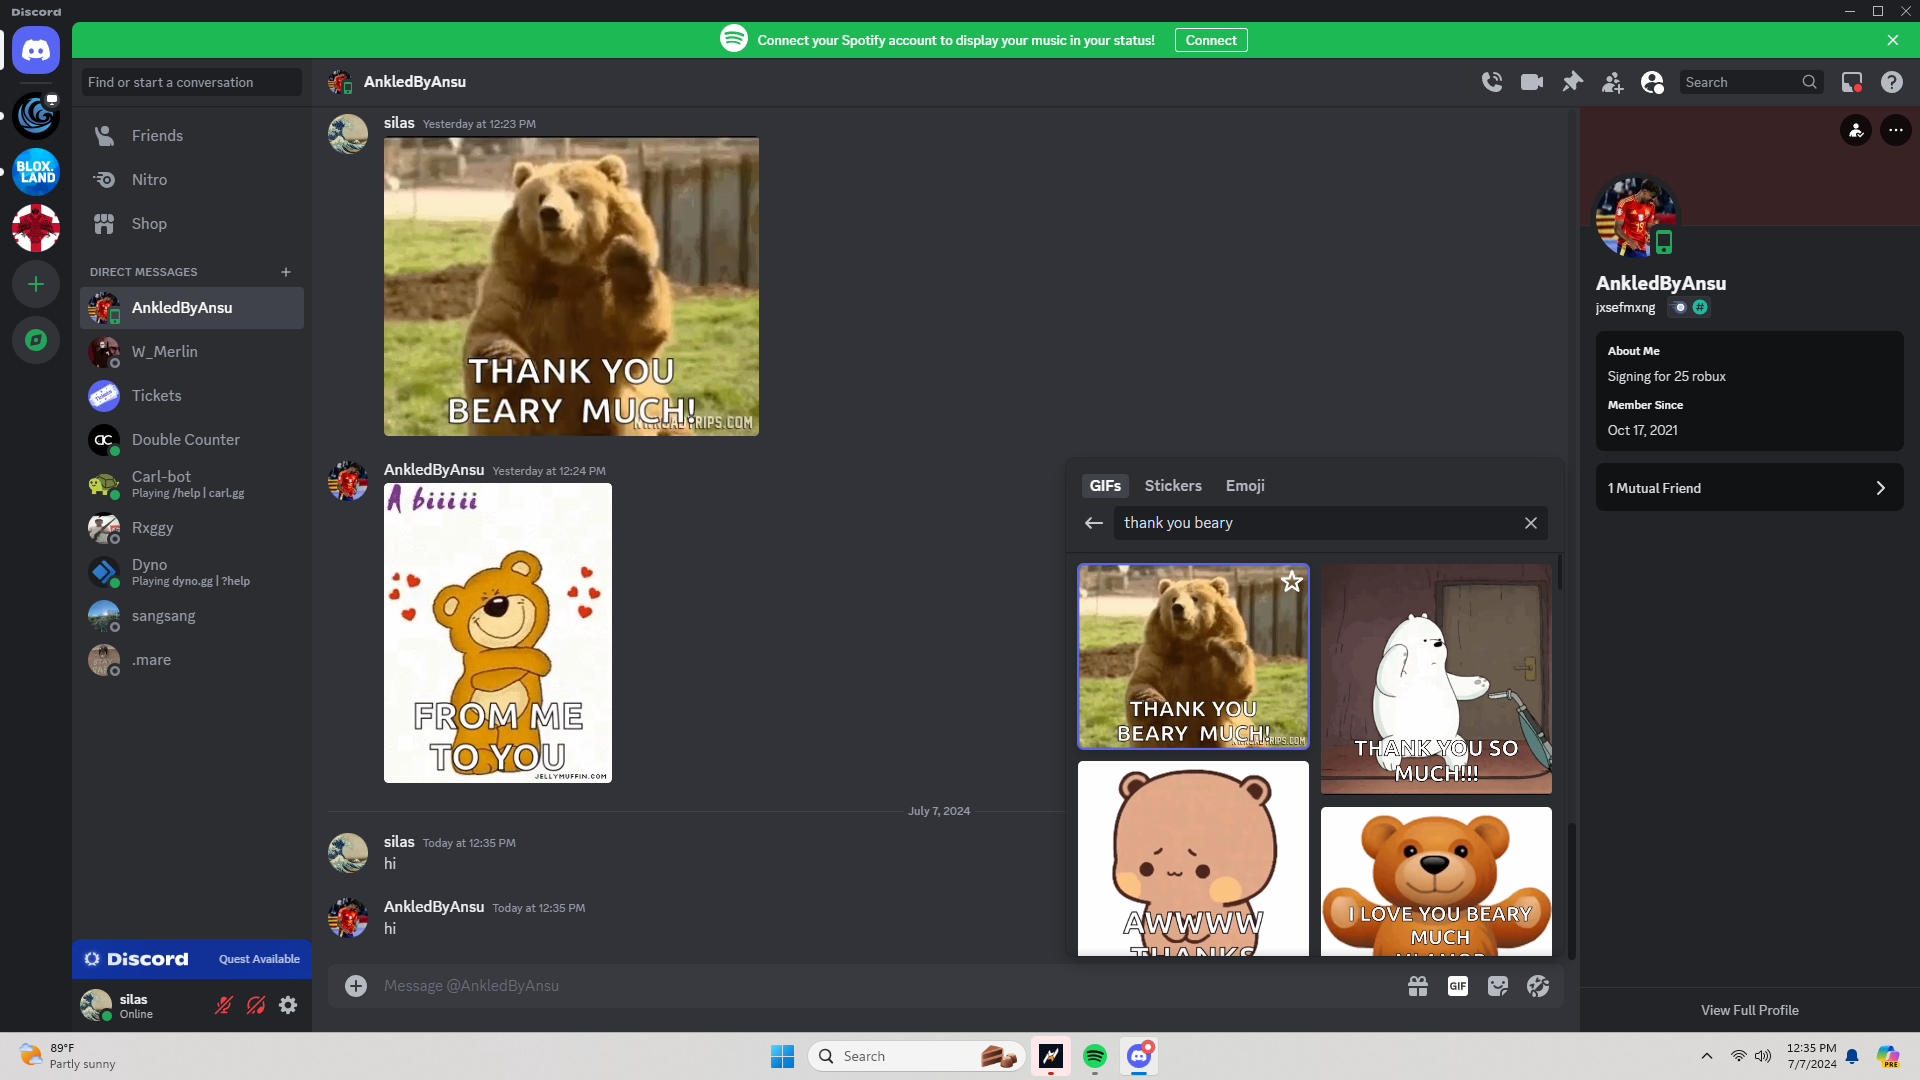Open the sticker picker icon
Screen dimensions: 1920x1080
pos(1498,986)
